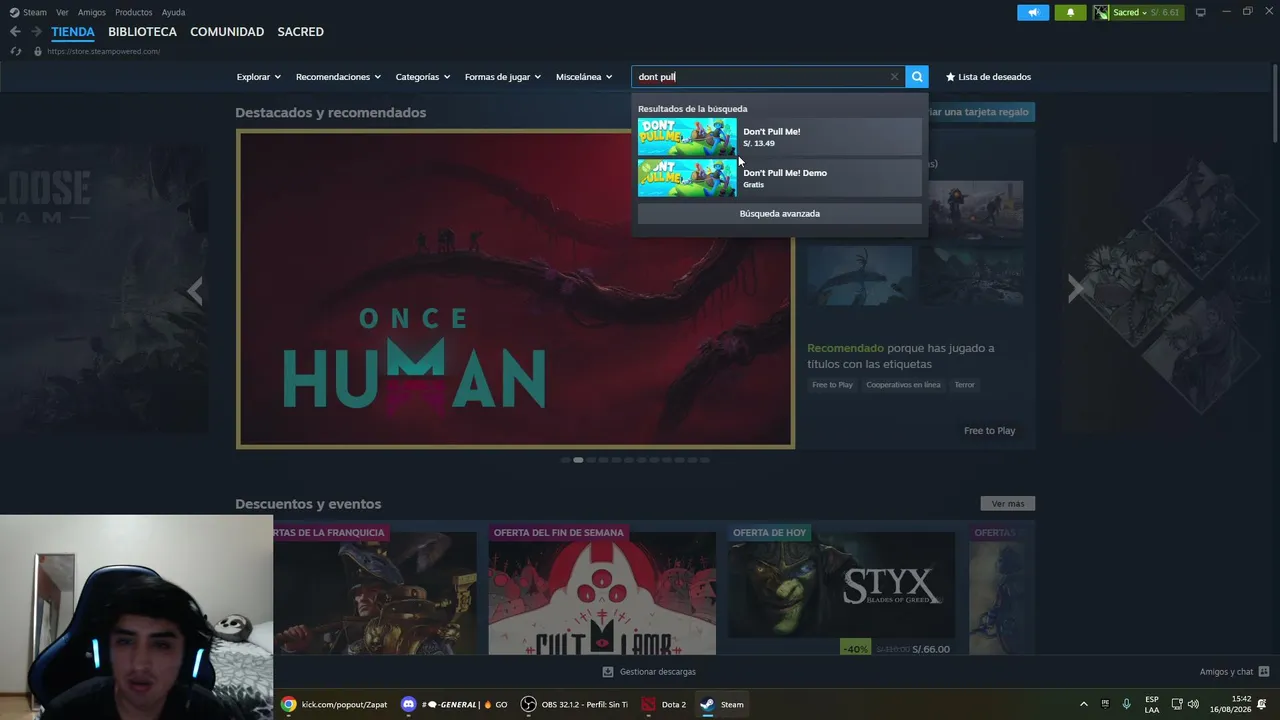Click the Sacred profile avatar
Image resolution: width=1280 pixels, height=720 pixels.
tap(1101, 12)
